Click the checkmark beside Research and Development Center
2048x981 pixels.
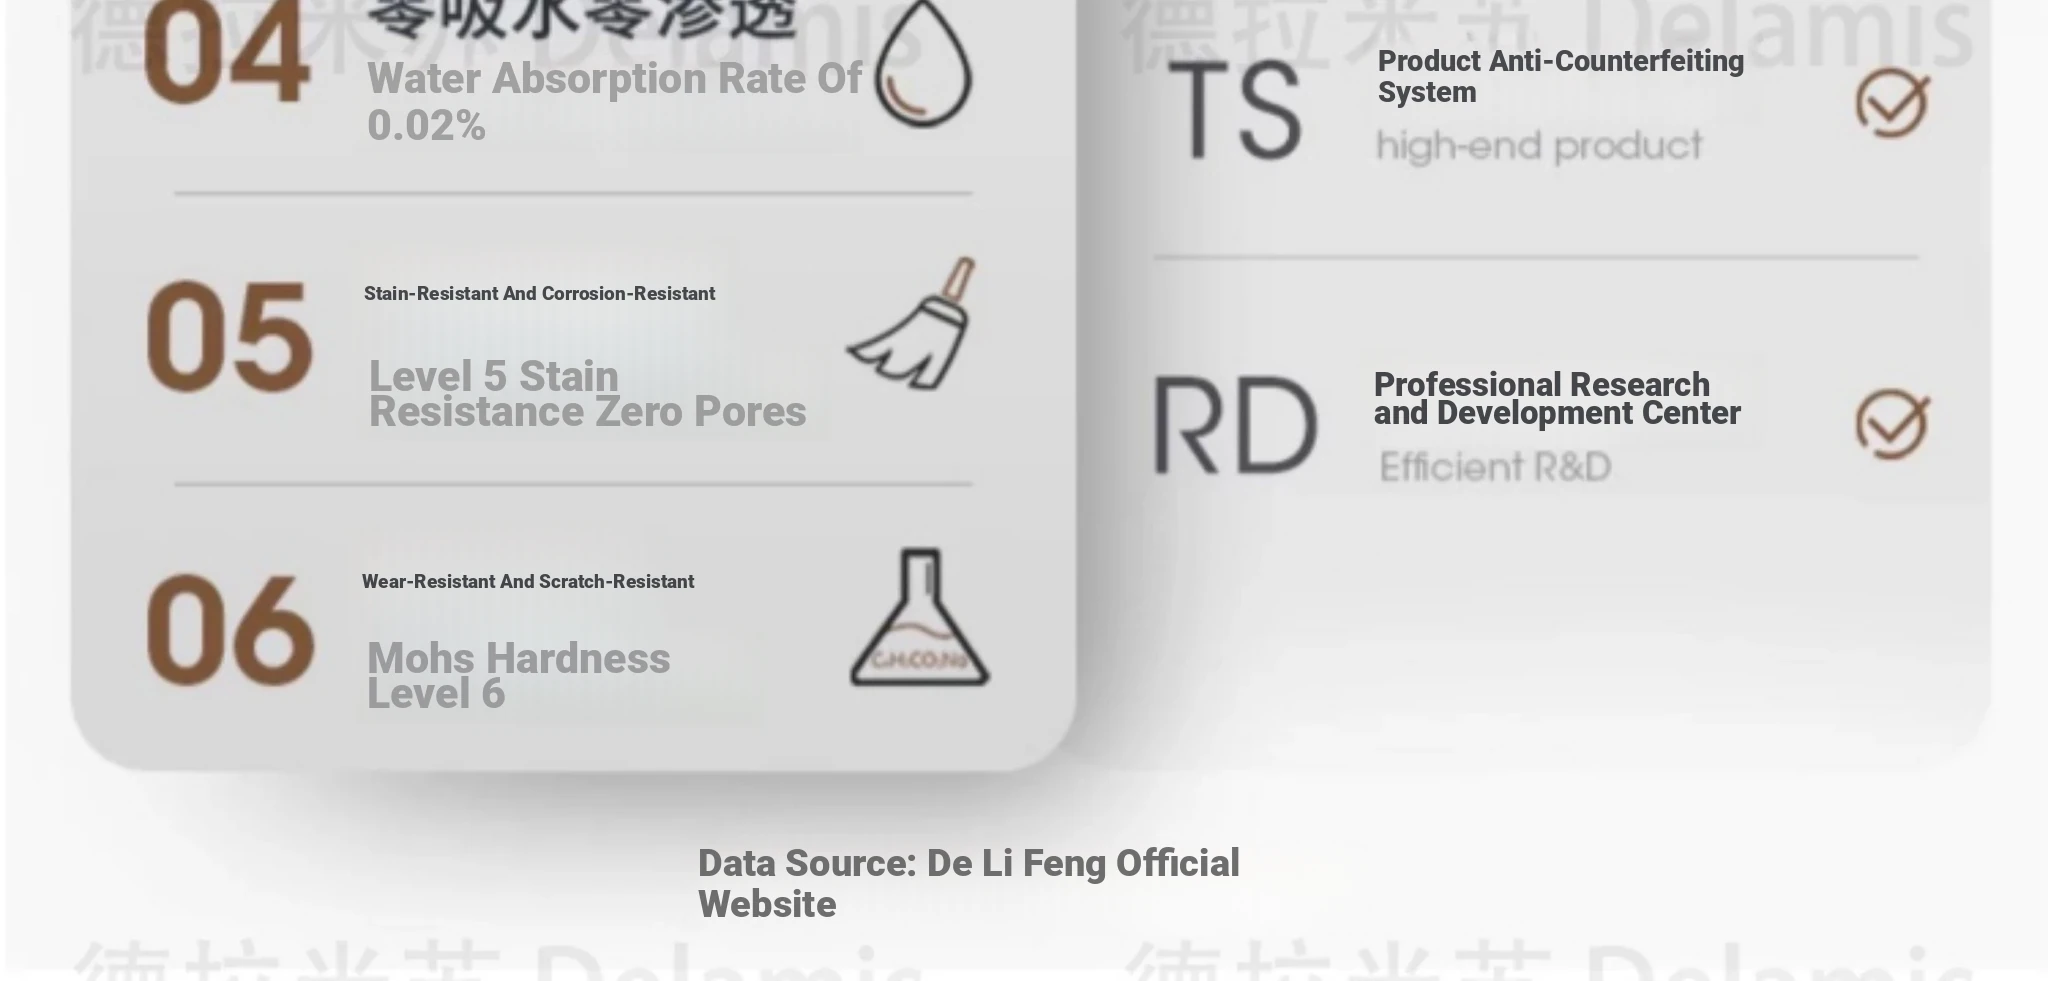coord(1892,425)
